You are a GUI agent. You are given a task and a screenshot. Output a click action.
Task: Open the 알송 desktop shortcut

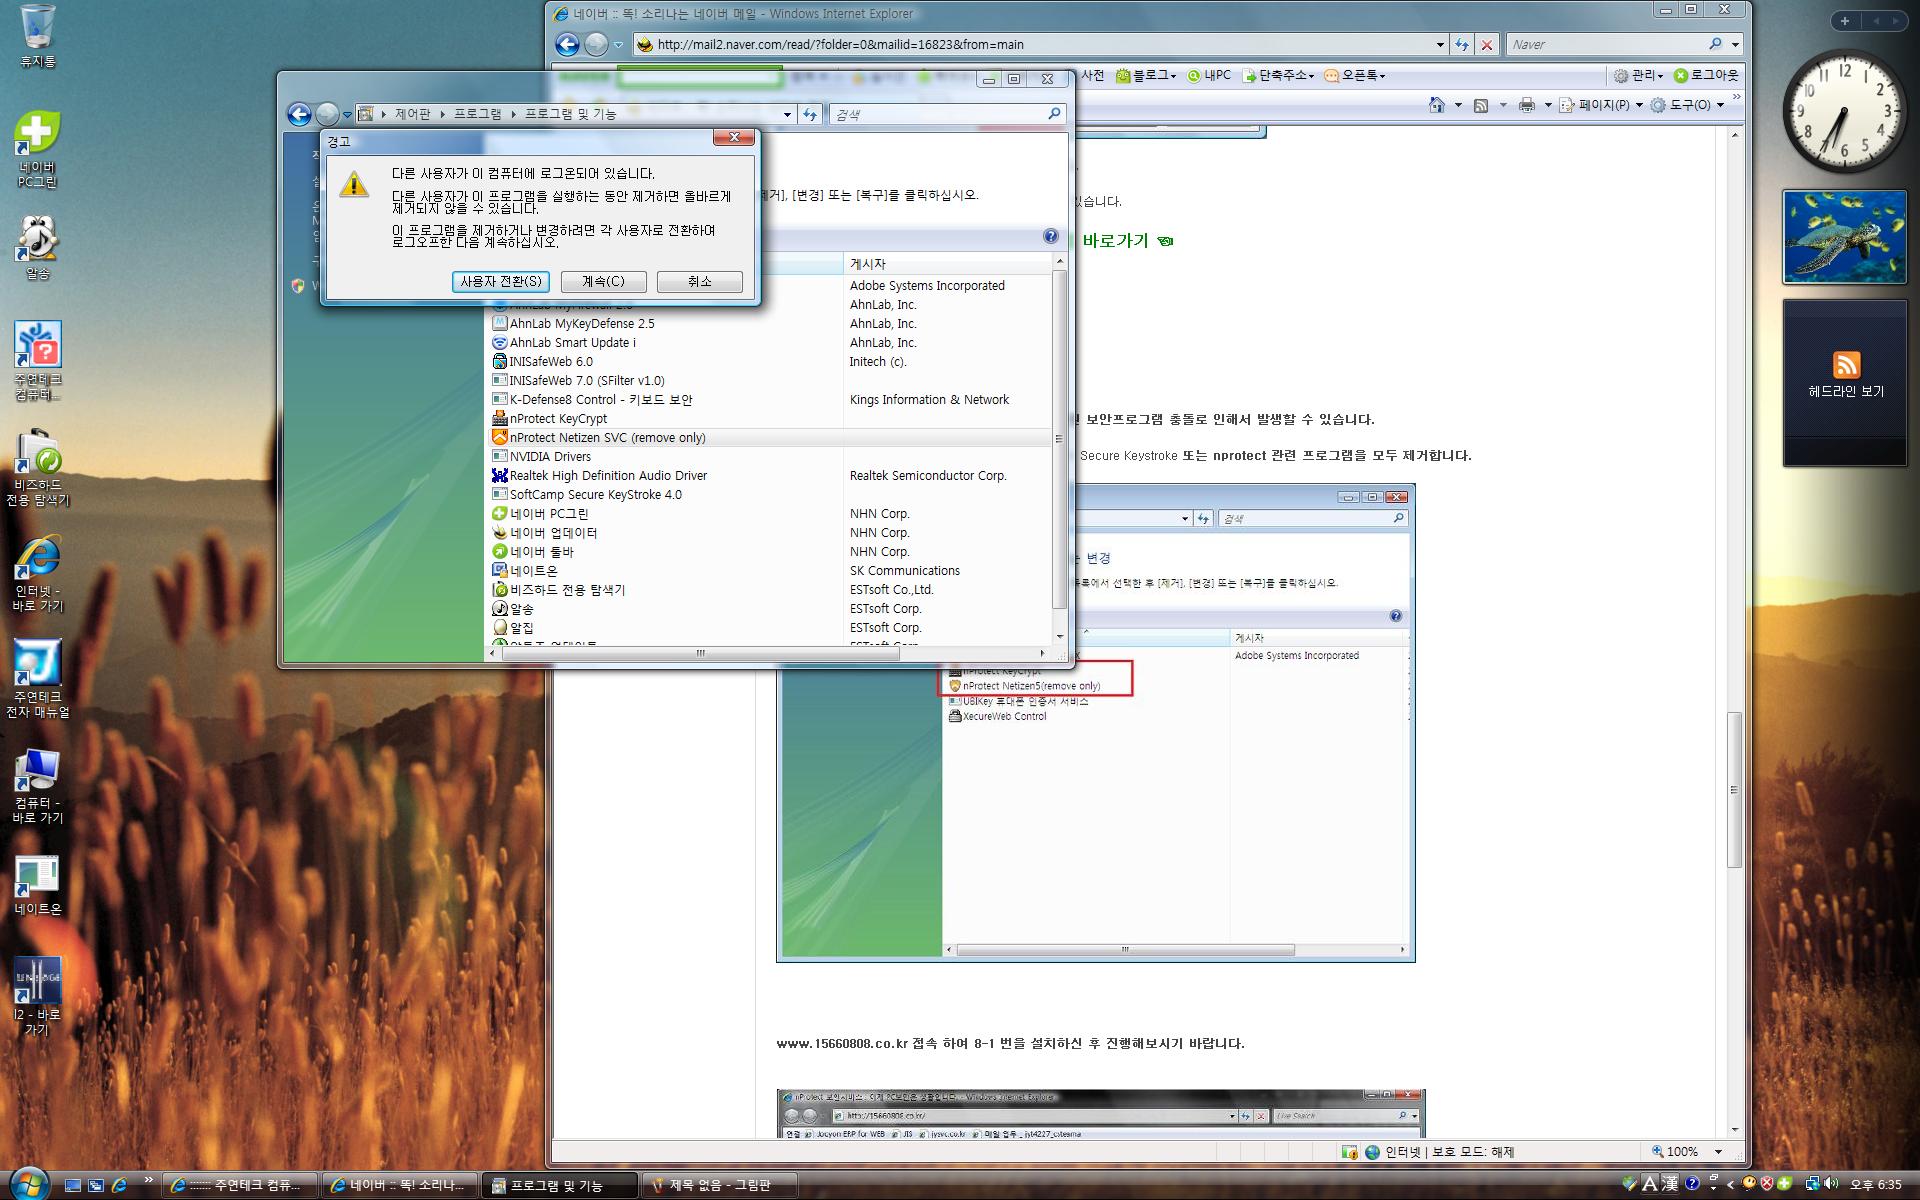38,248
